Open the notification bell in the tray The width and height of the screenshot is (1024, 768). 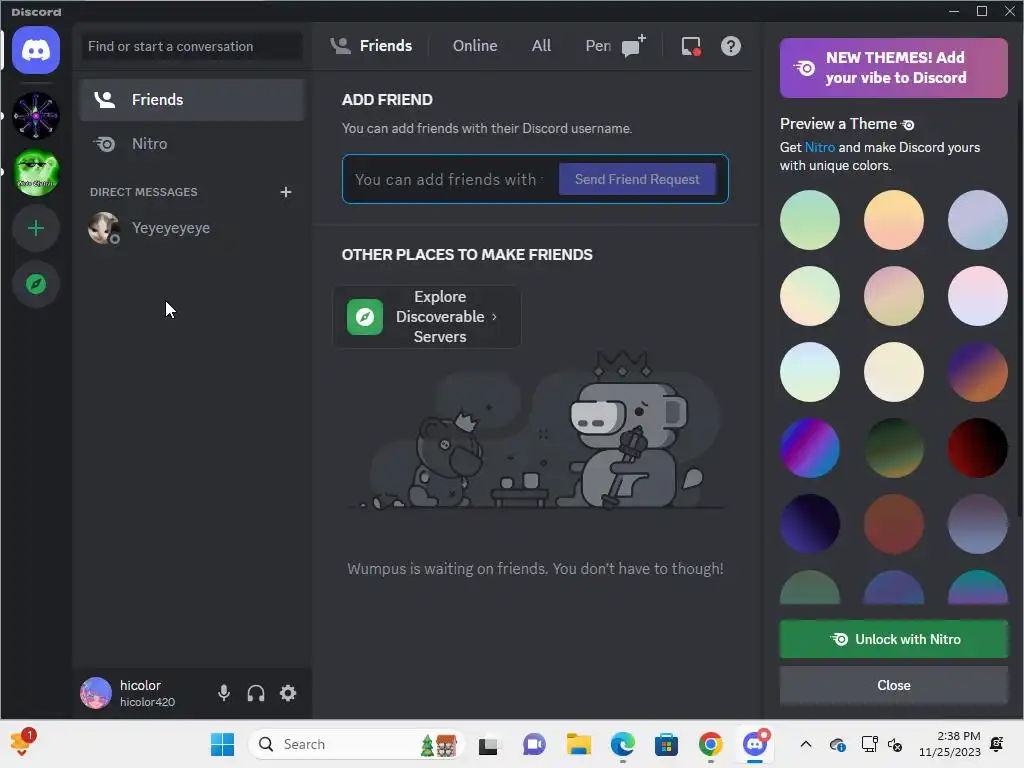point(997,744)
